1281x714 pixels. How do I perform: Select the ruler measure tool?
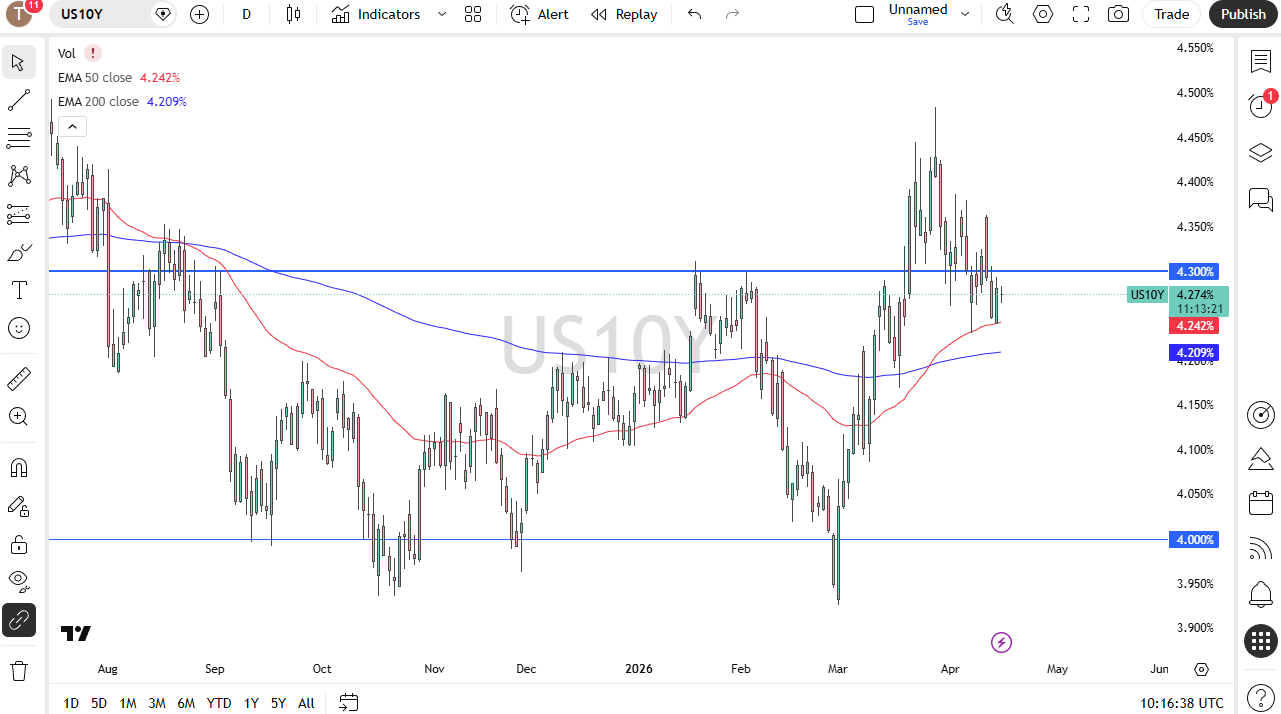point(18,379)
